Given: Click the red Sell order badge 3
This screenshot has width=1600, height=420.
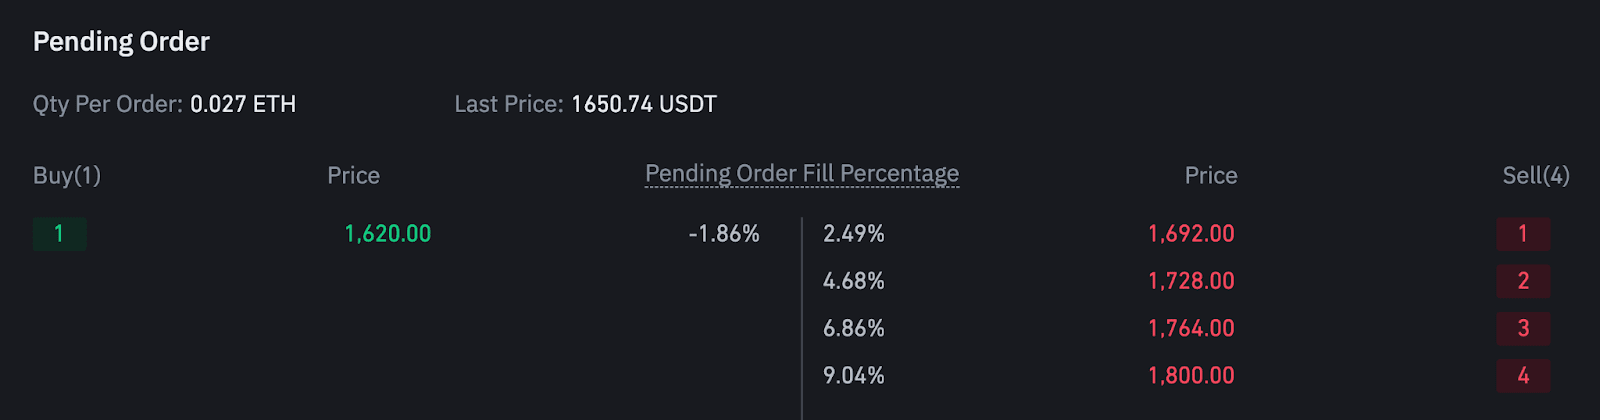Looking at the screenshot, I should [x=1523, y=328].
